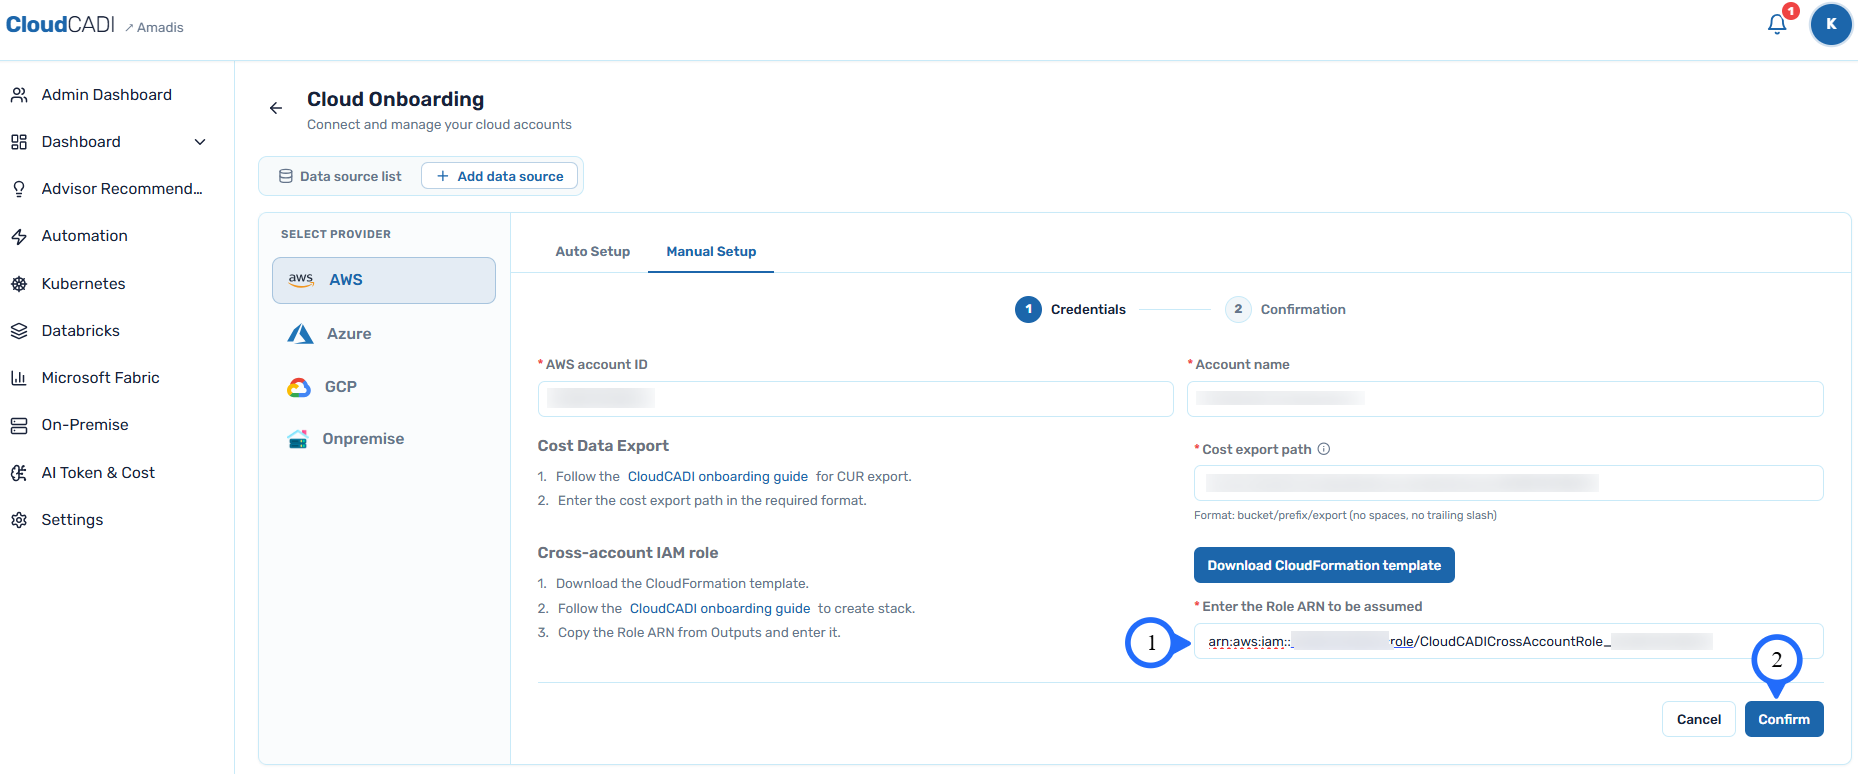This screenshot has height=774, width=1858.
Task: Open the Amadis organization link
Action: pyautogui.click(x=155, y=27)
